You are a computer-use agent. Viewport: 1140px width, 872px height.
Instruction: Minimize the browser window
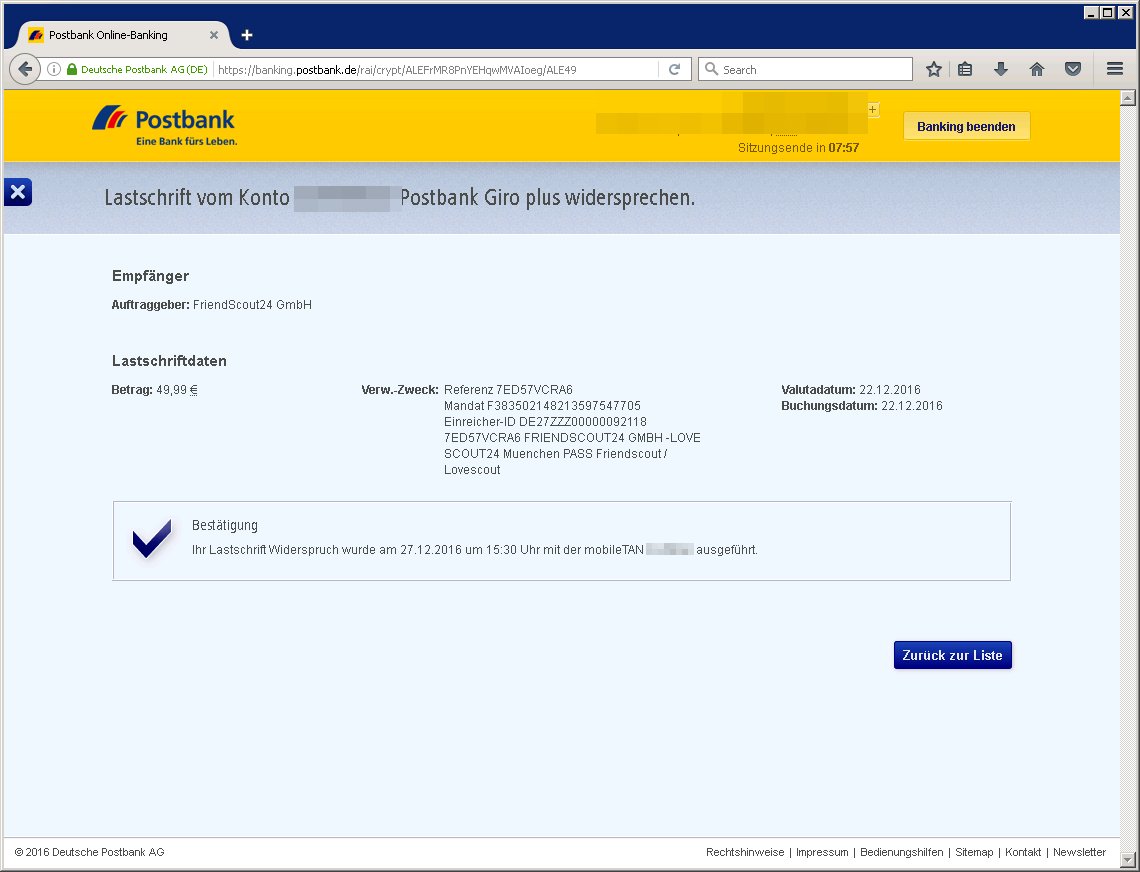tap(1091, 12)
